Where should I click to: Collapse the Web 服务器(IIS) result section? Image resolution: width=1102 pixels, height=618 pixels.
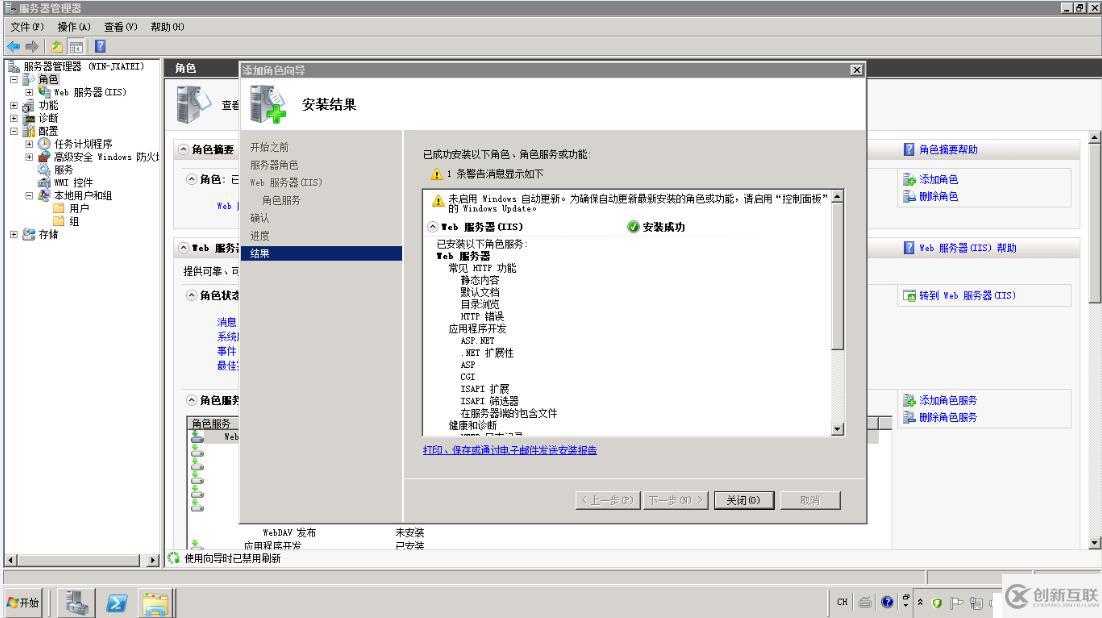(x=433, y=226)
